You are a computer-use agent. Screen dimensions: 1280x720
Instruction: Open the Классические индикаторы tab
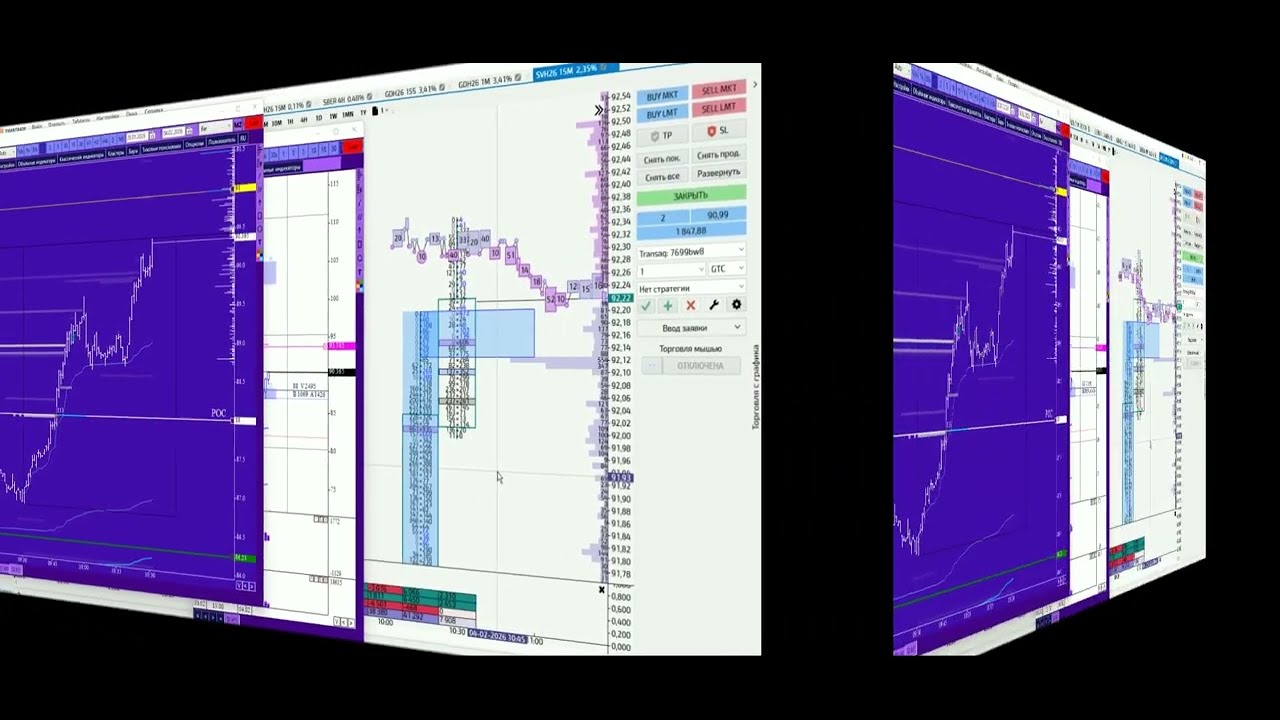coord(82,158)
